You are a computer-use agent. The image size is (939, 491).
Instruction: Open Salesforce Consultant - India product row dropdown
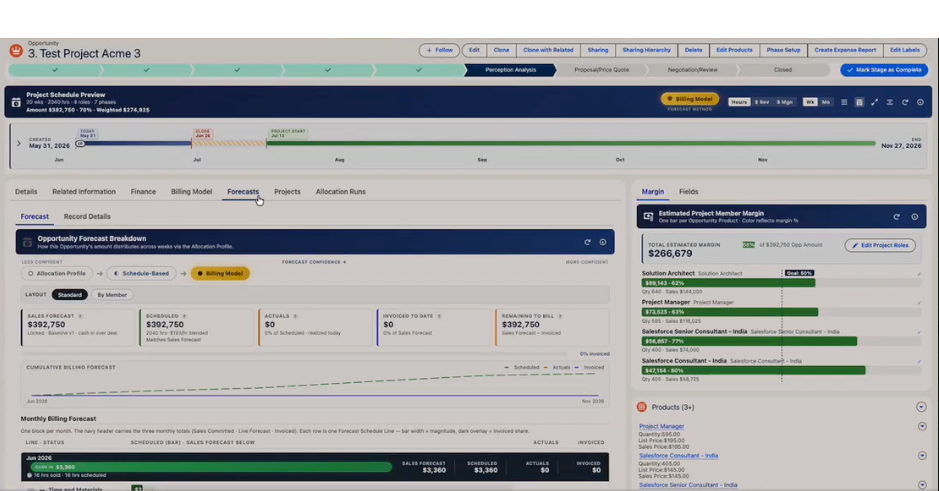tap(922, 456)
